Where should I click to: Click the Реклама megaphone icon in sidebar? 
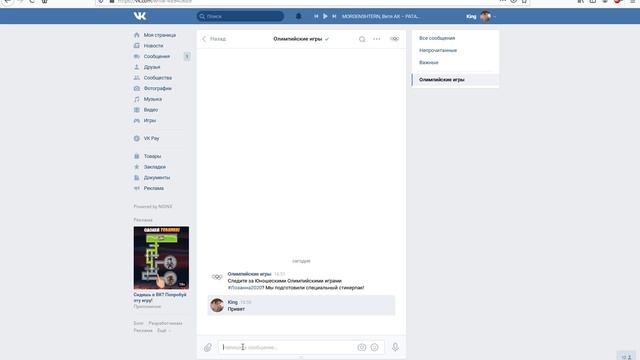137,188
